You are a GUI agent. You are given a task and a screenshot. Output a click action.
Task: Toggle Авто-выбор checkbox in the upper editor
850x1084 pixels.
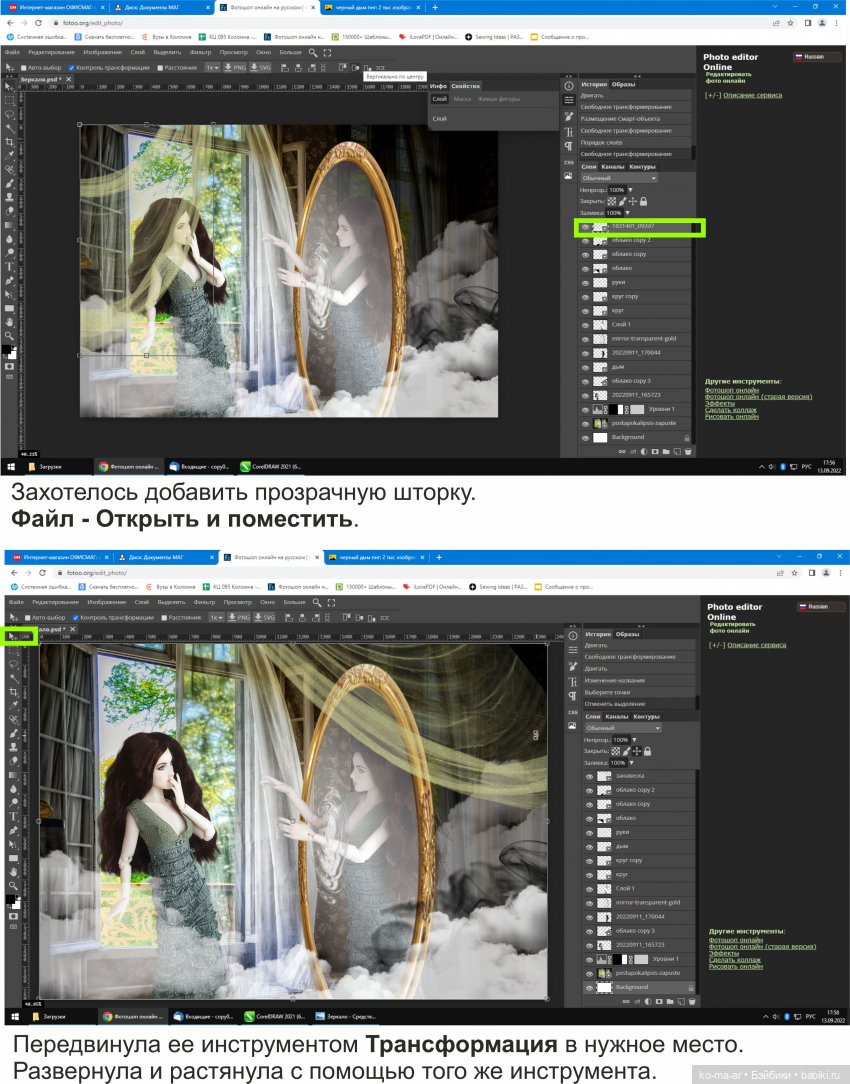coord(26,68)
